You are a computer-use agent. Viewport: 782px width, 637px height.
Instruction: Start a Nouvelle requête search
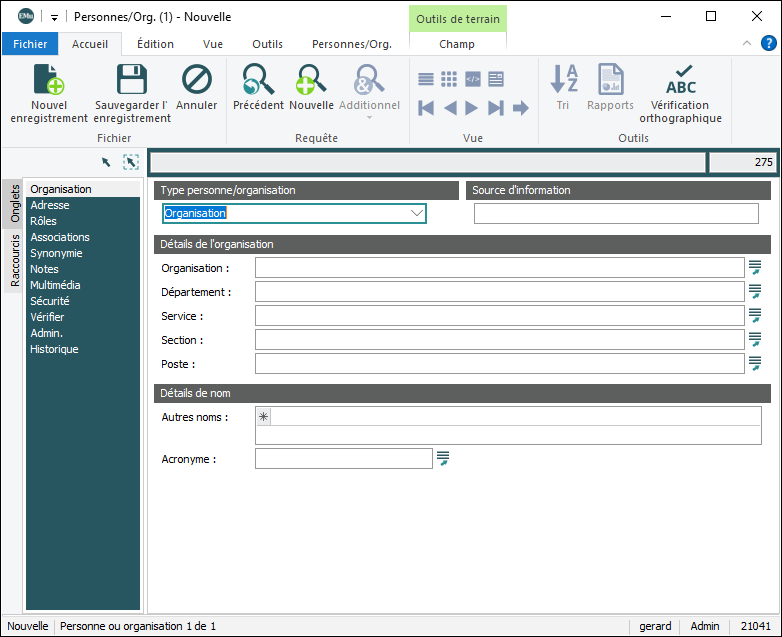[311, 81]
